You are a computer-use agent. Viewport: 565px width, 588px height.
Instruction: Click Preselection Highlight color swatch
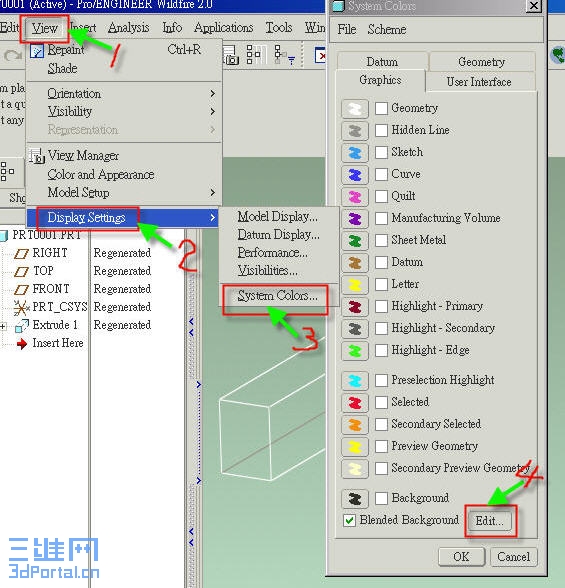(355, 381)
